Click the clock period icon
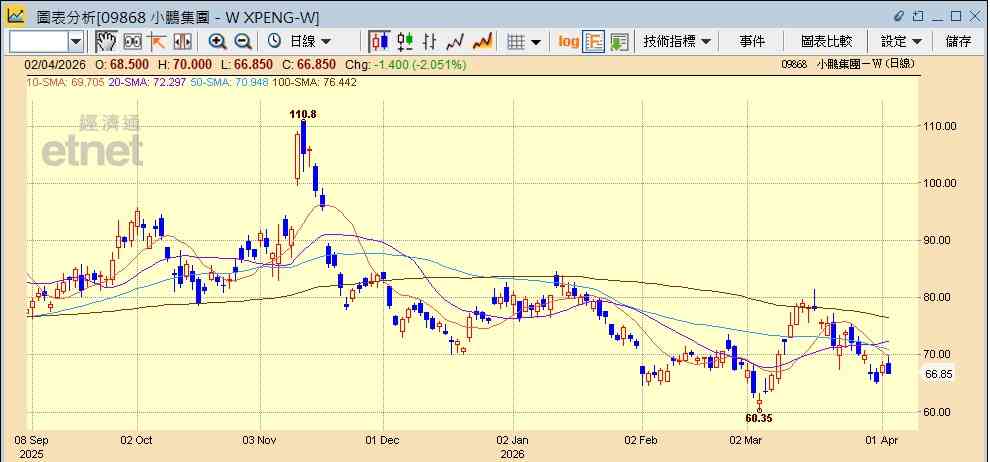The height and width of the screenshot is (462, 990). pyautogui.click(x=275, y=42)
